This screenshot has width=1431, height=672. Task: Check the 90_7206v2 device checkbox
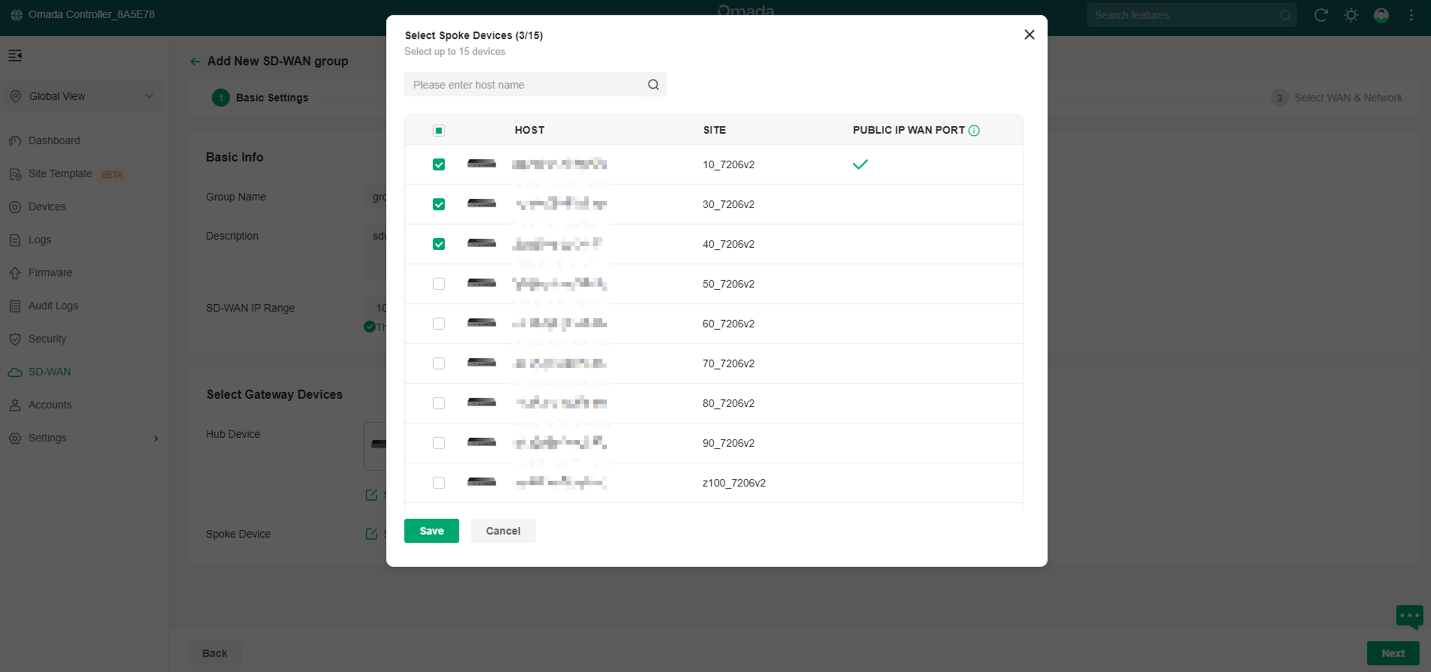pyautogui.click(x=439, y=443)
